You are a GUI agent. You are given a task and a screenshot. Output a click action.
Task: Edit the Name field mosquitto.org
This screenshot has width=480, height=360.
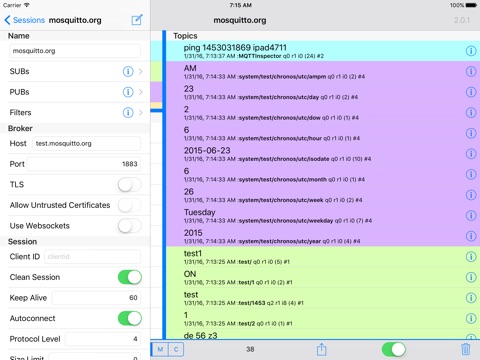click(75, 51)
